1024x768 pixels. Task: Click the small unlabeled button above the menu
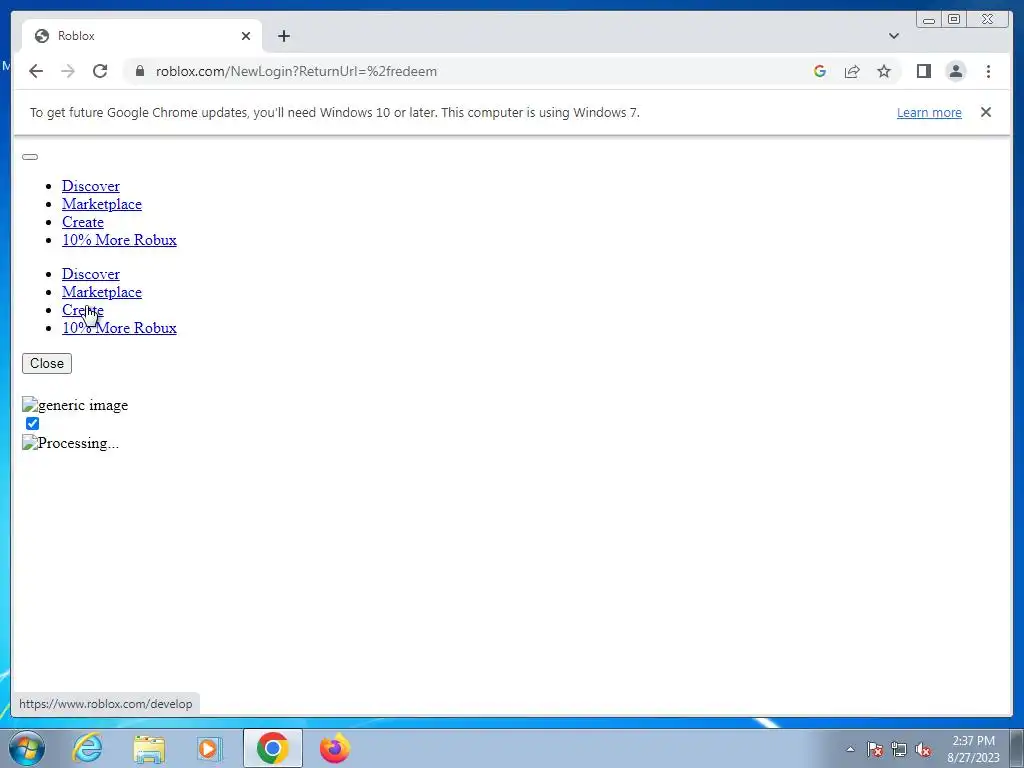[x=30, y=157]
